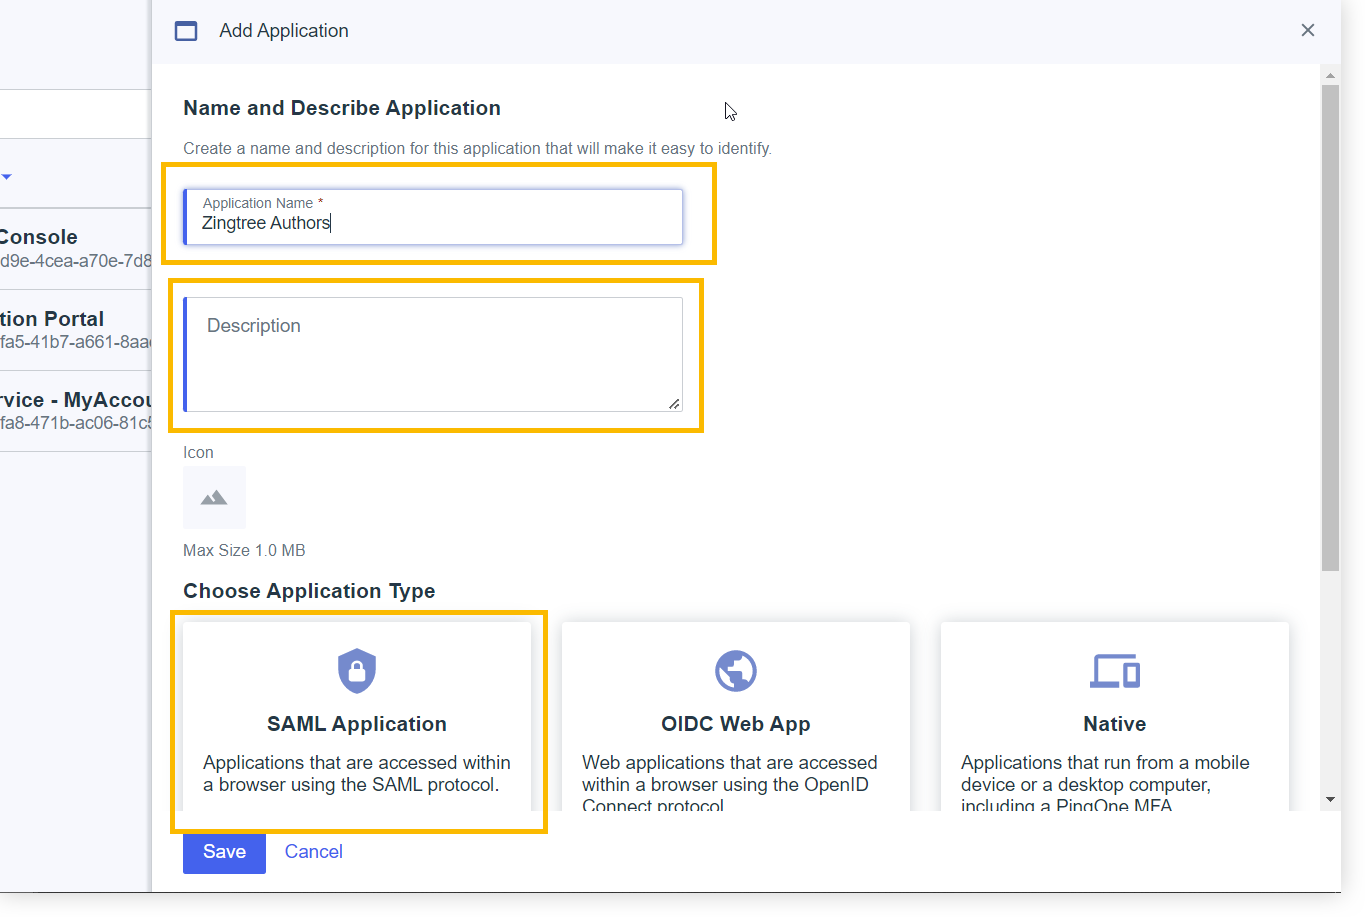
Task: Click the 'Name and Describe Application' heading
Action: pyautogui.click(x=342, y=108)
